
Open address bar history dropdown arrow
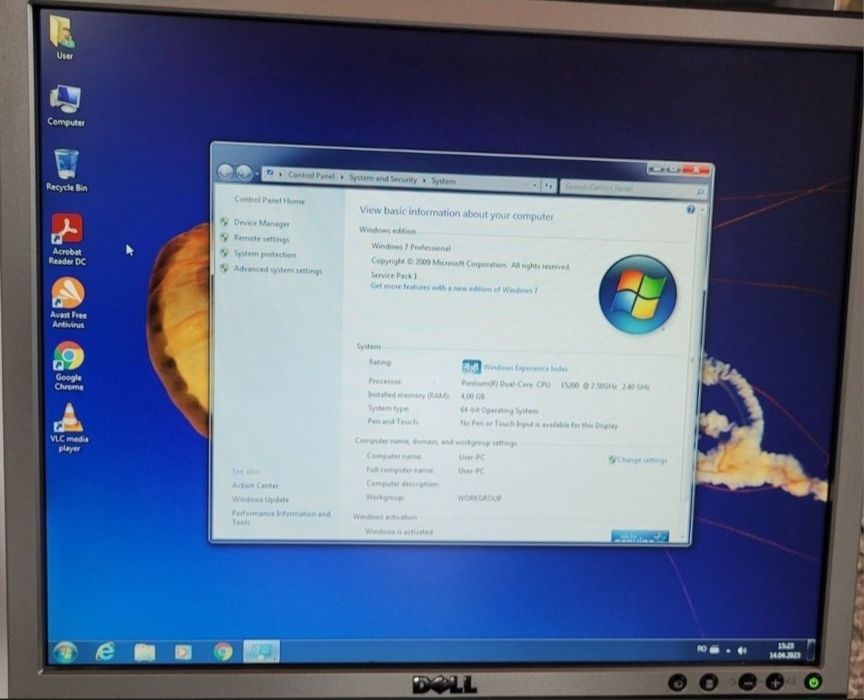[x=534, y=186]
